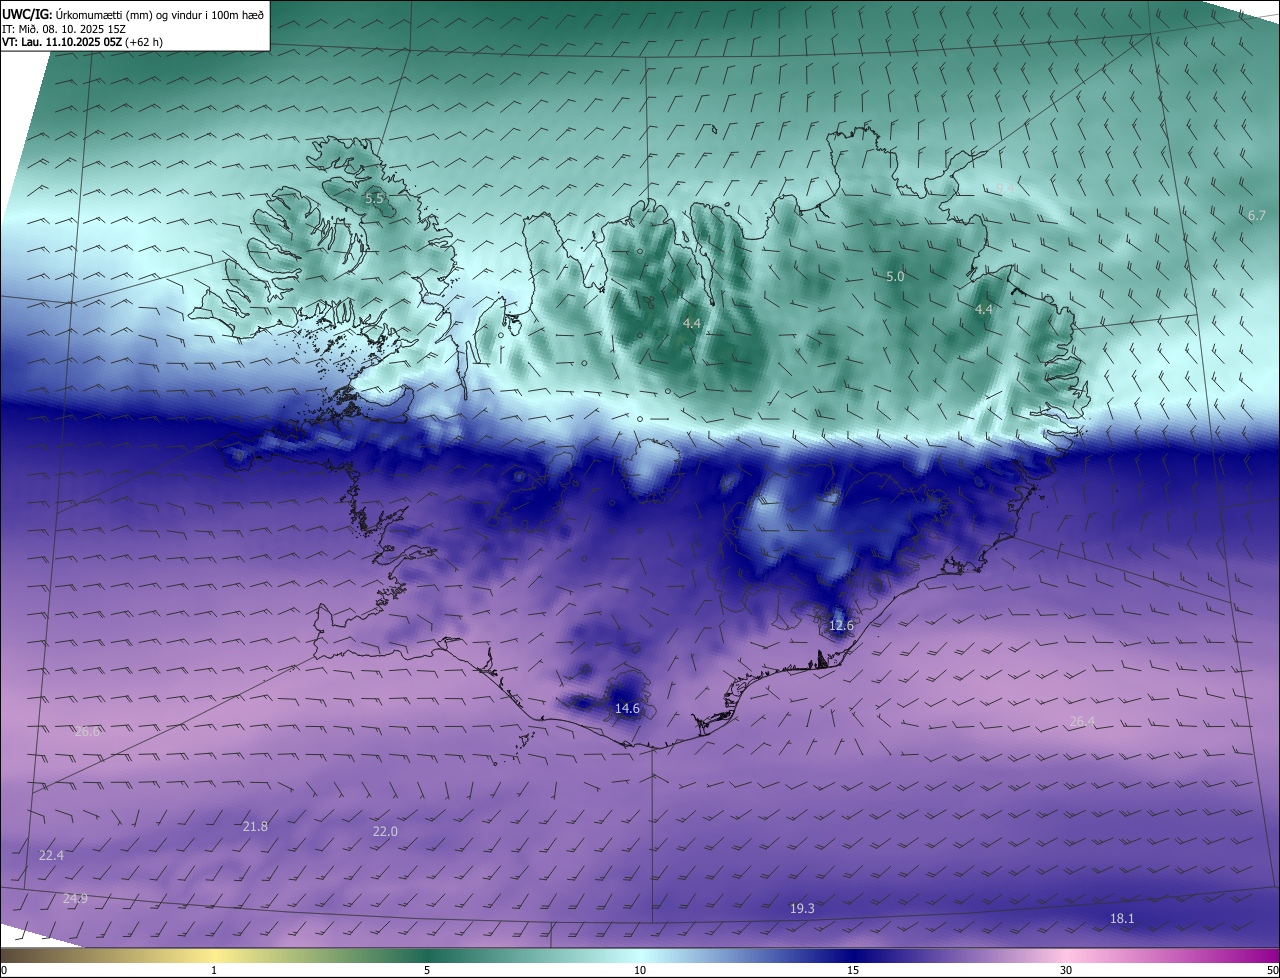Click the 6.7 value label on the map
The image size is (1280, 978).
click(1257, 215)
